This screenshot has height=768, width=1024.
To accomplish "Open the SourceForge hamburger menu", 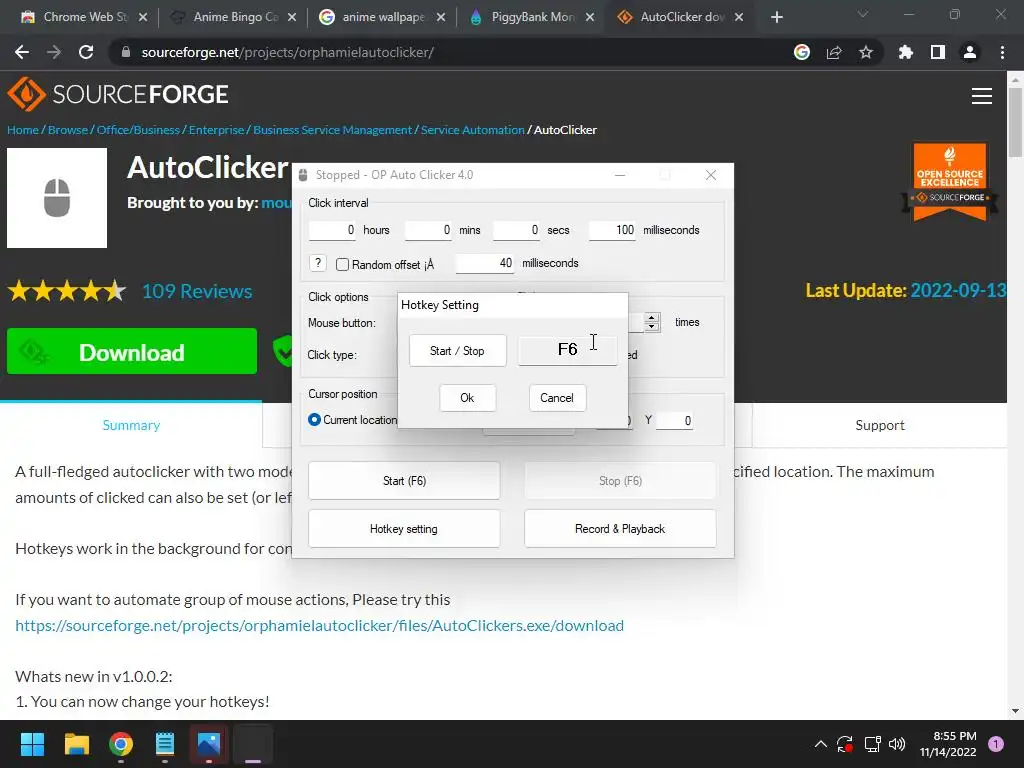I will [x=982, y=96].
